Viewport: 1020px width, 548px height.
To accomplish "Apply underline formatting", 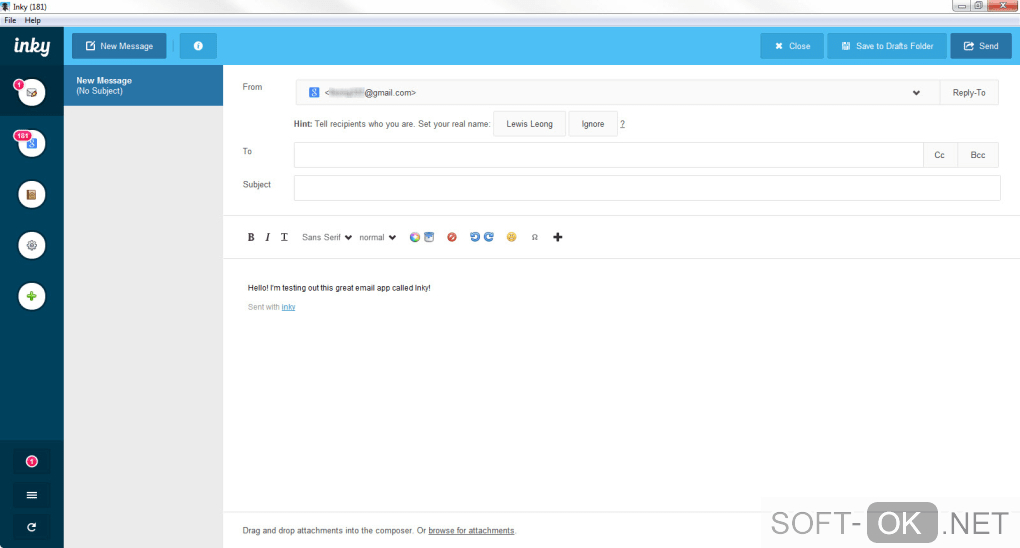I will [284, 238].
